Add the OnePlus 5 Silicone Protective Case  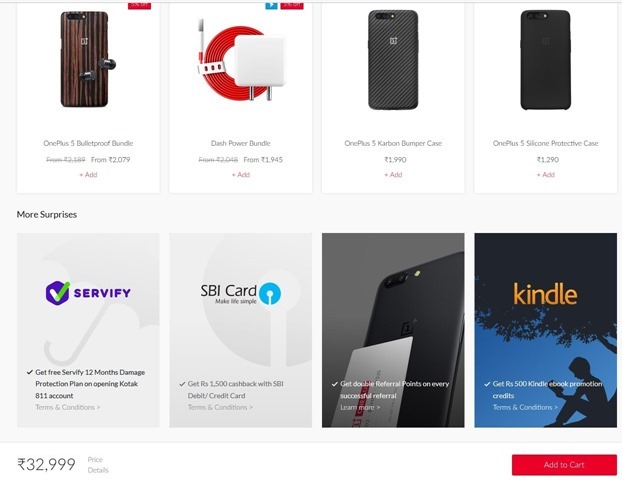(545, 175)
